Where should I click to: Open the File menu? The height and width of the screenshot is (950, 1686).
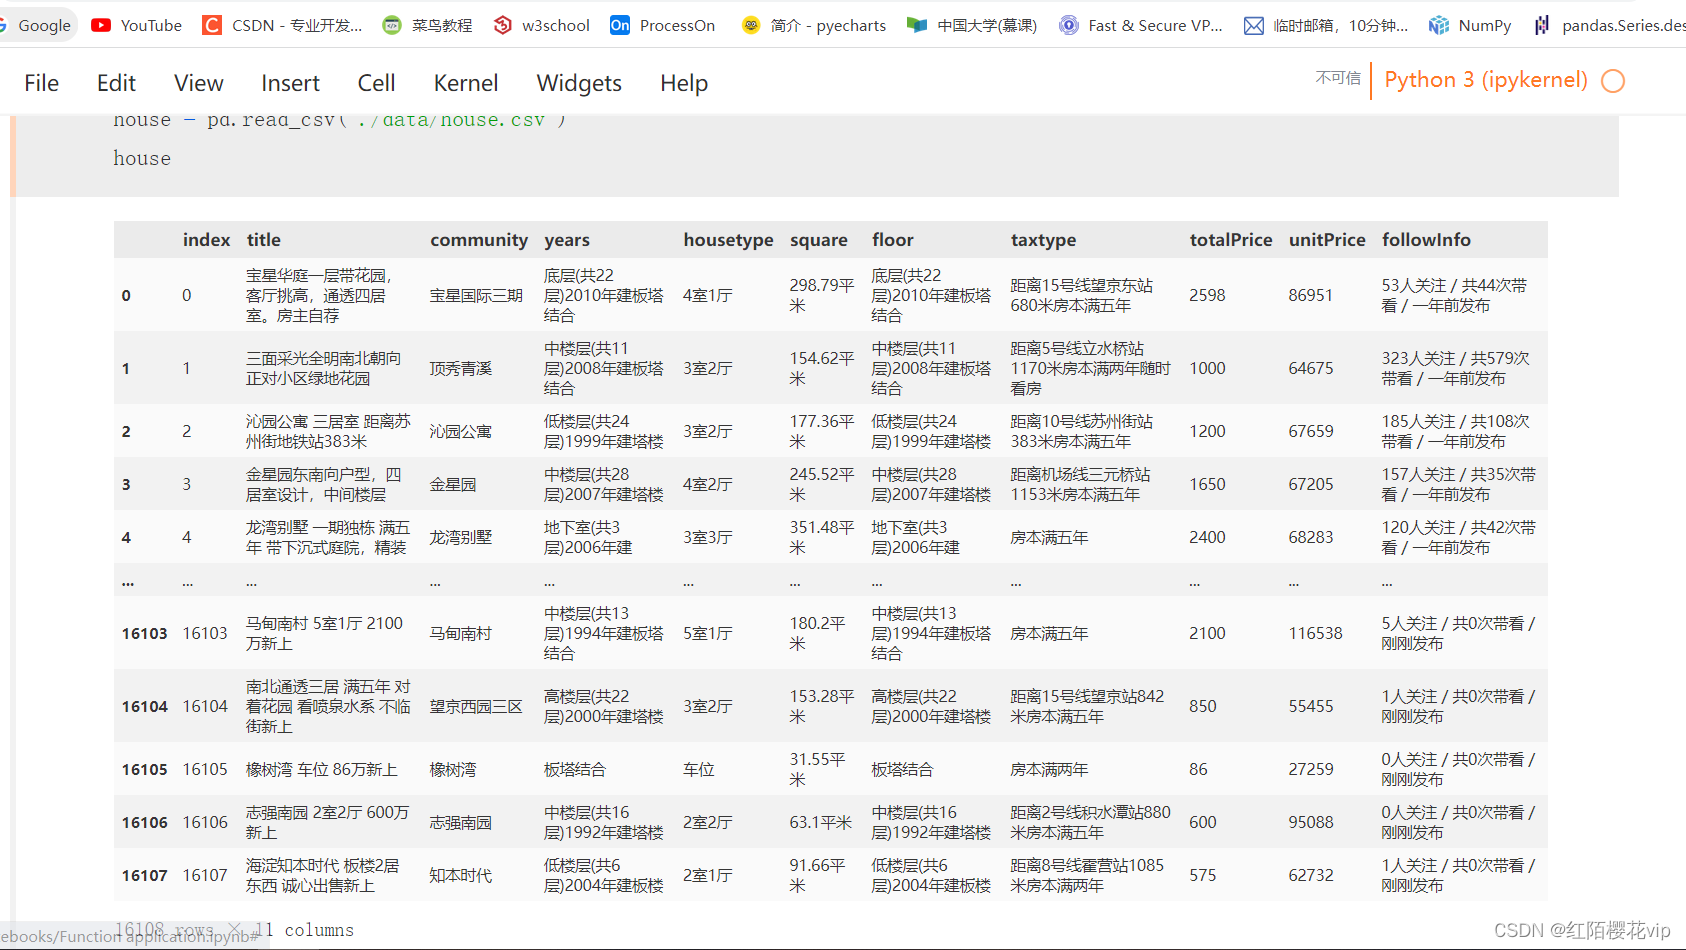pyautogui.click(x=42, y=83)
